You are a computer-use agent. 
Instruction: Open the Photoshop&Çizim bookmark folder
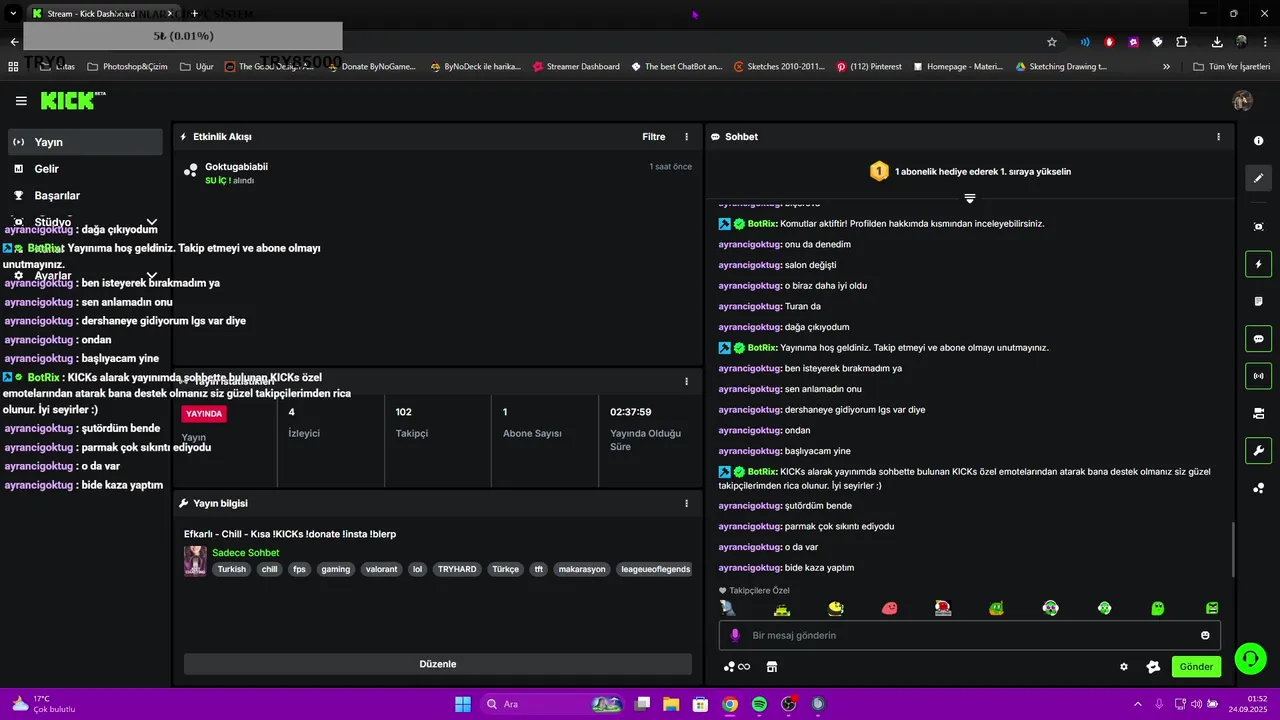click(127, 67)
